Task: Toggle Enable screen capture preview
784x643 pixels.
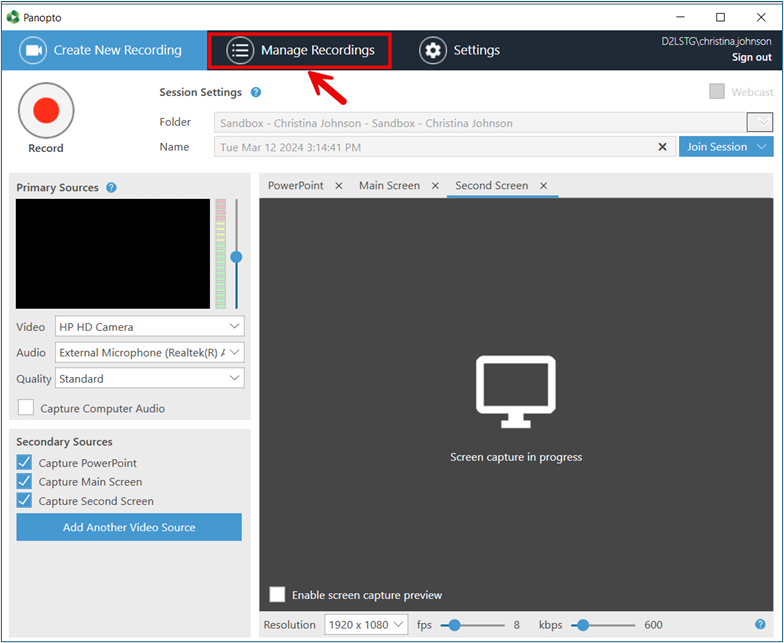Action: [277, 595]
